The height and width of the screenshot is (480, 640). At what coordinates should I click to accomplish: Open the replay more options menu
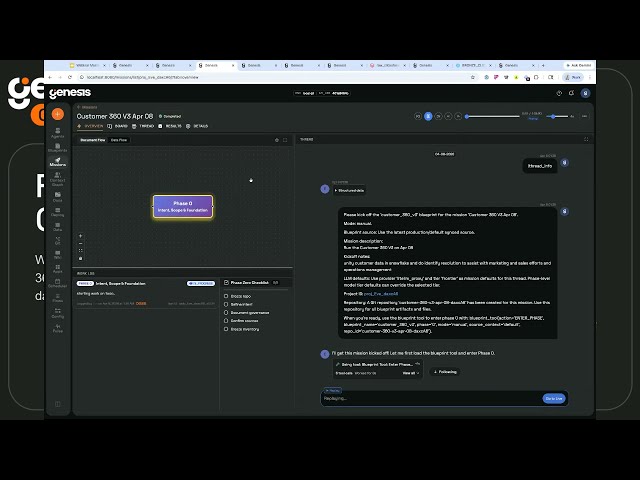[x=584, y=116]
